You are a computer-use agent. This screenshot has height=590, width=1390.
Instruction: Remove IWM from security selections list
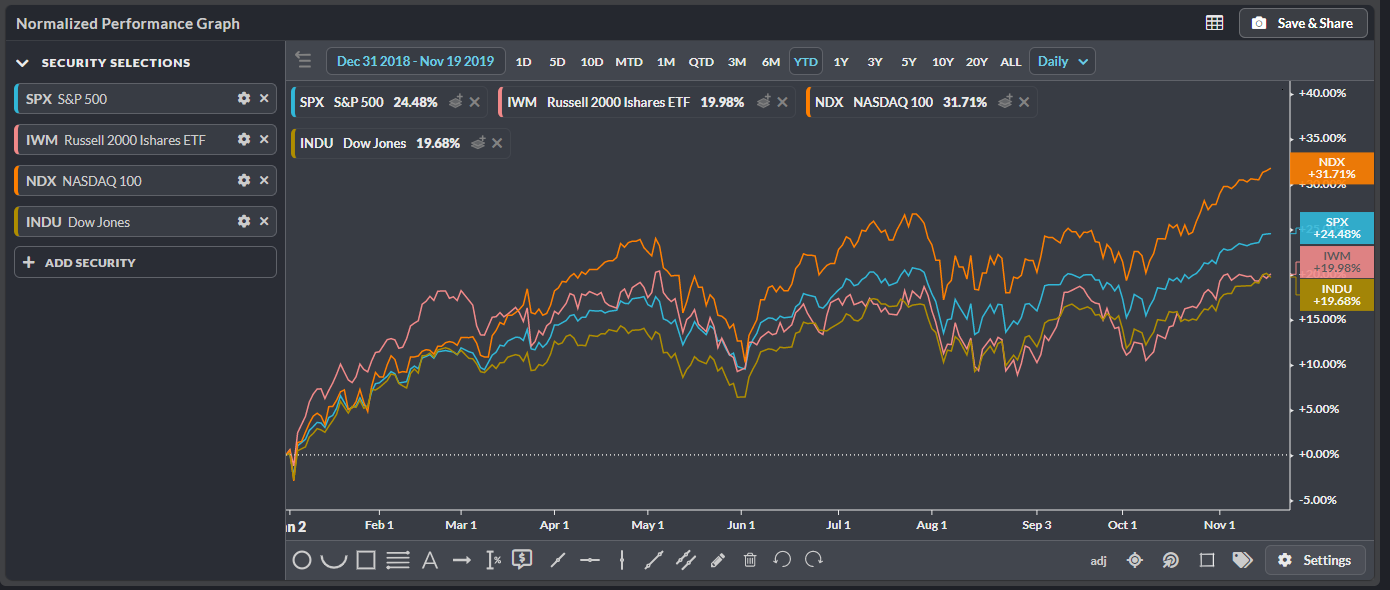[264, 139]
